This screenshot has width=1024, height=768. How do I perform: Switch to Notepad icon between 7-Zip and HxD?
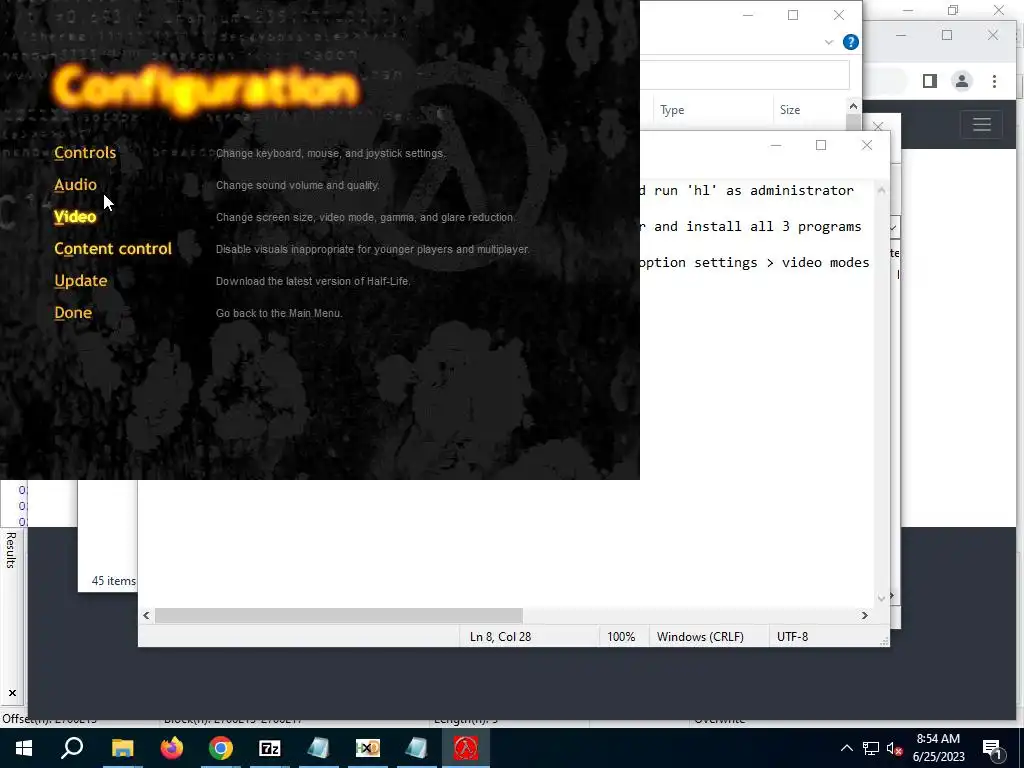[x=319, y=748]
